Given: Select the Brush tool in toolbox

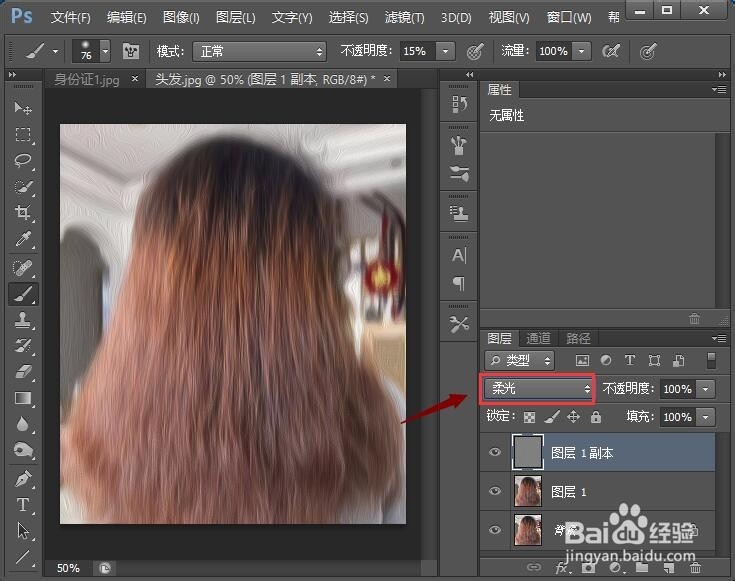Looking at the screenshot, I should coord(22,294).
